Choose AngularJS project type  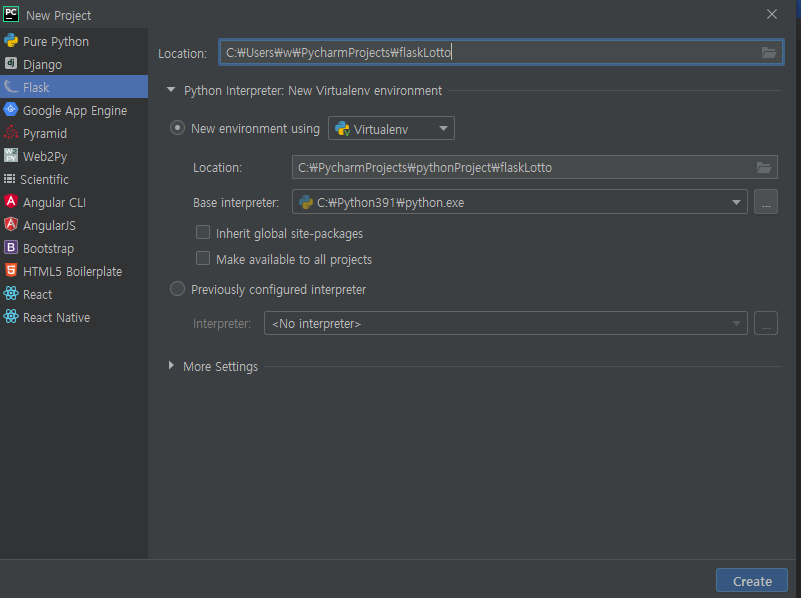pos(74,225)
